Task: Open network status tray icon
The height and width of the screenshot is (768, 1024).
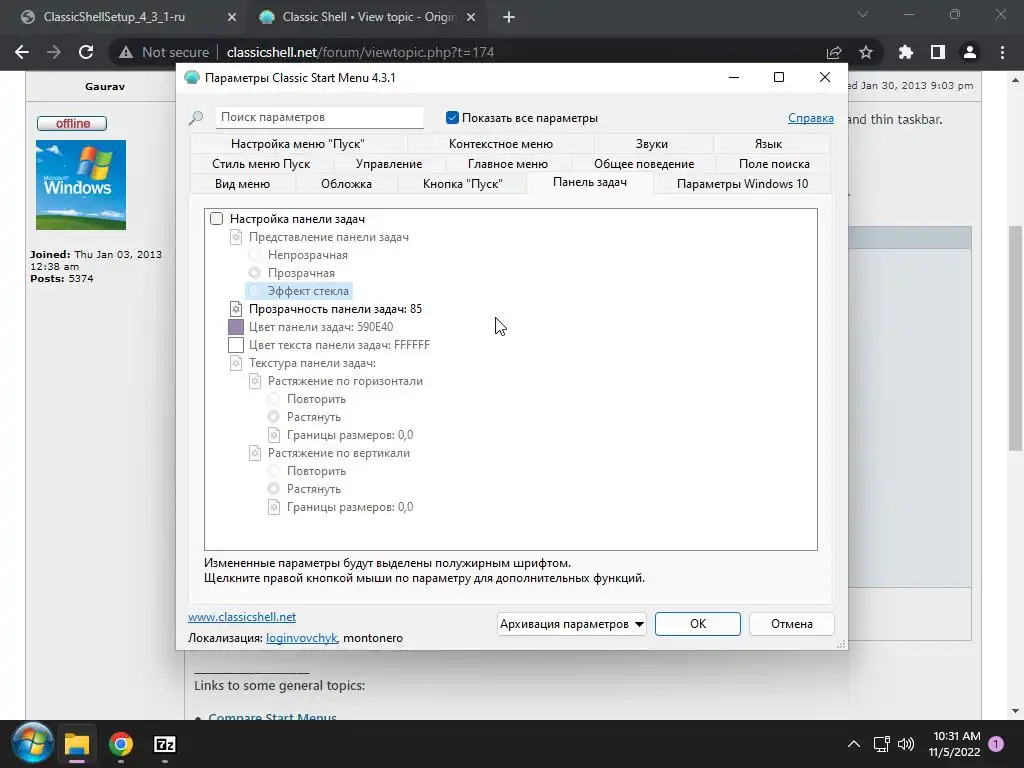Action: 882,744
